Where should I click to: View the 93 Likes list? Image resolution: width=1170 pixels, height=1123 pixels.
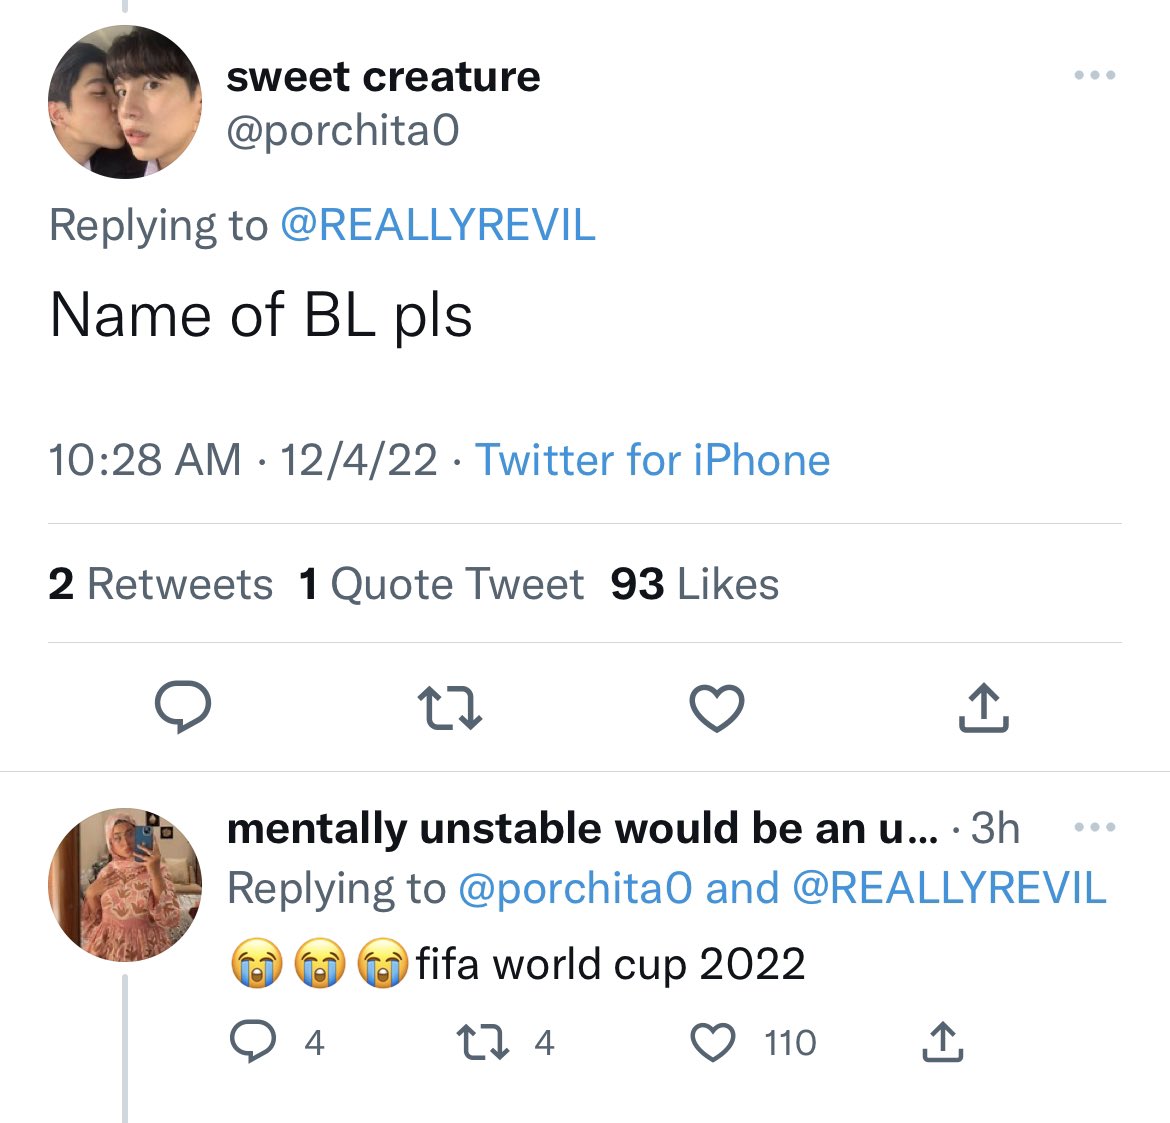point(694,584)
